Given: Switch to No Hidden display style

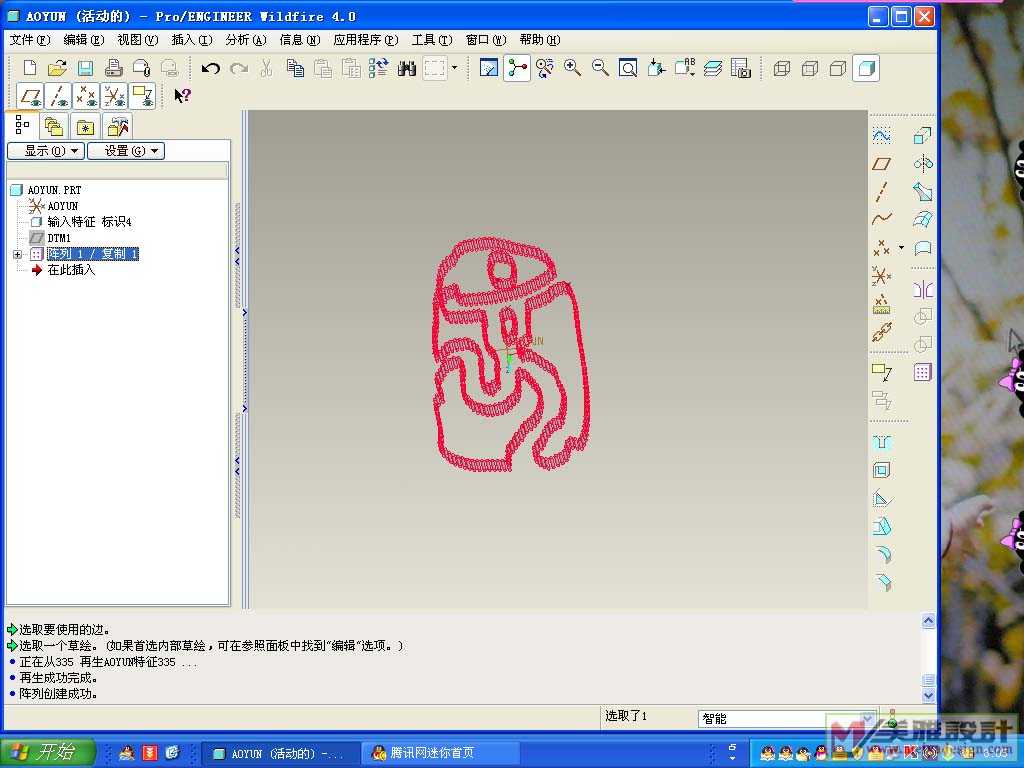Looking at the screenshot, I should (x=838, y=68).
